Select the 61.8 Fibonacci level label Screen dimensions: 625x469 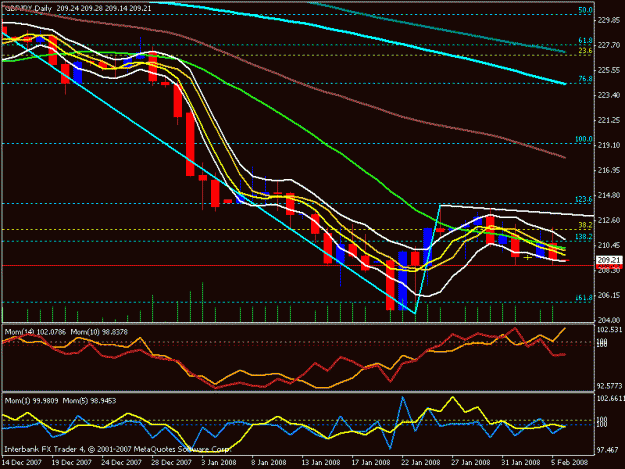click(585, 41)
